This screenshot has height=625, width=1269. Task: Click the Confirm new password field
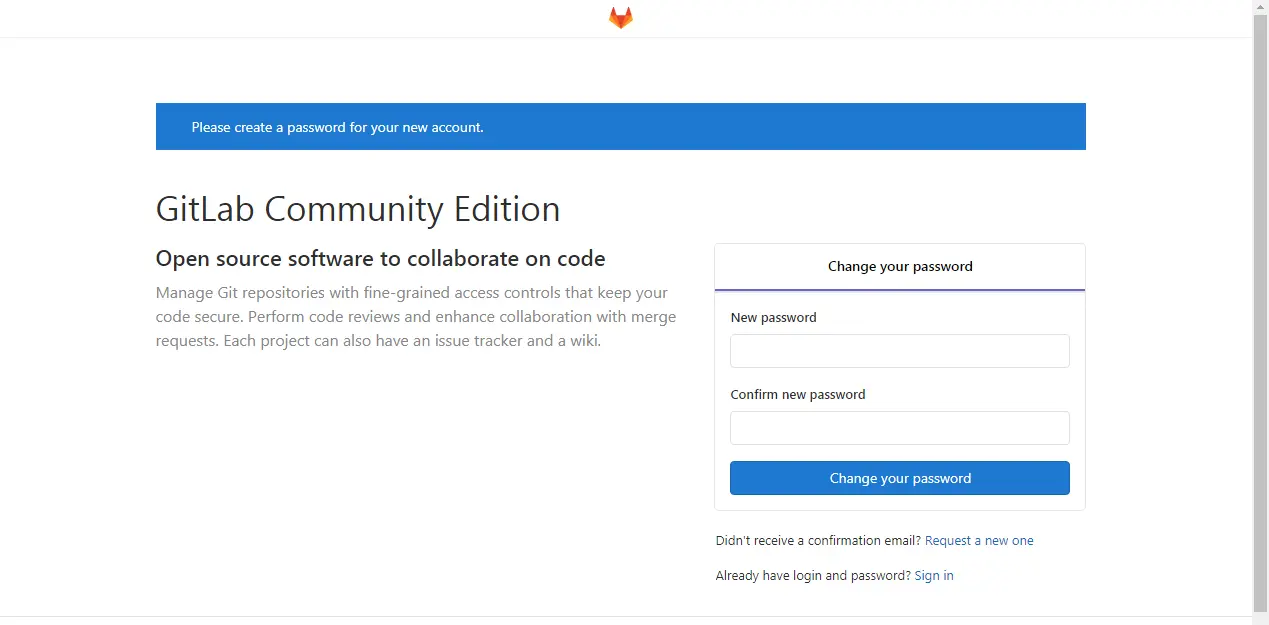(x=899, y=428)
